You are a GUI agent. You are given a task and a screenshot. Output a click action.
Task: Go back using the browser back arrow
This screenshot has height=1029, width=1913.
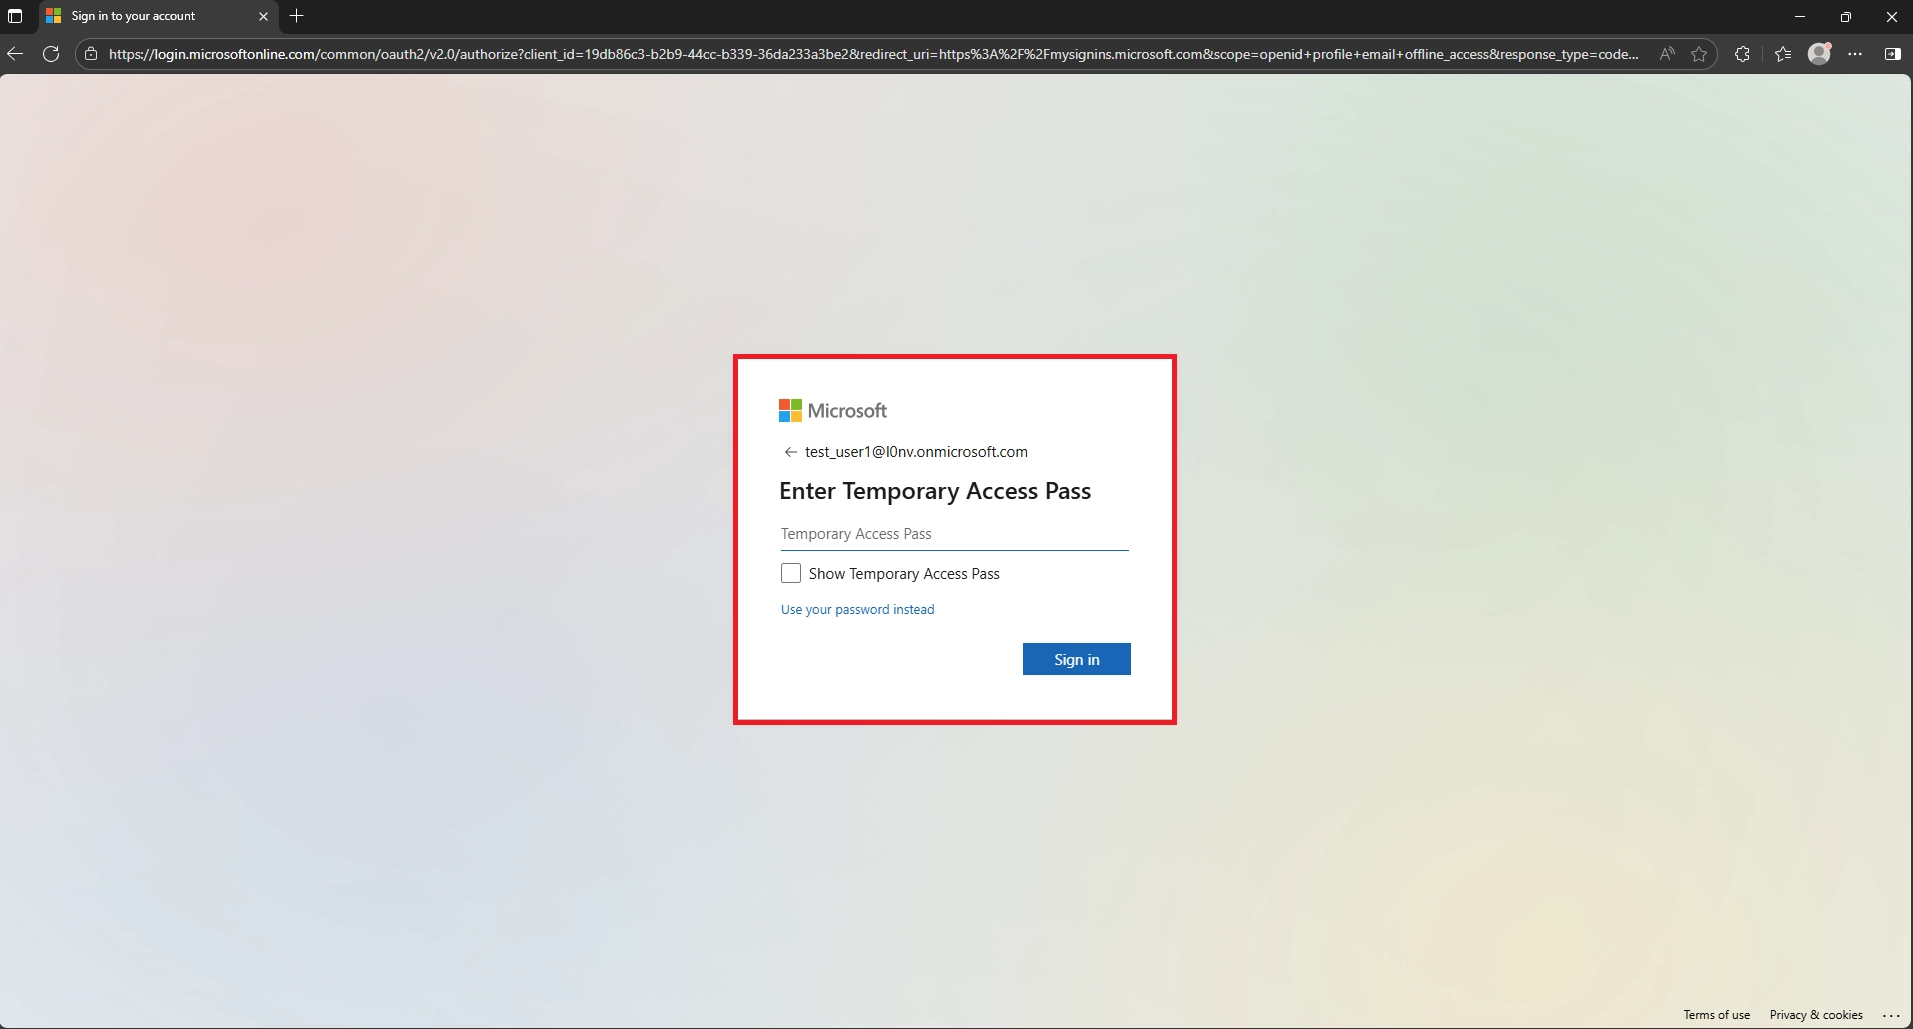[15, 54]
